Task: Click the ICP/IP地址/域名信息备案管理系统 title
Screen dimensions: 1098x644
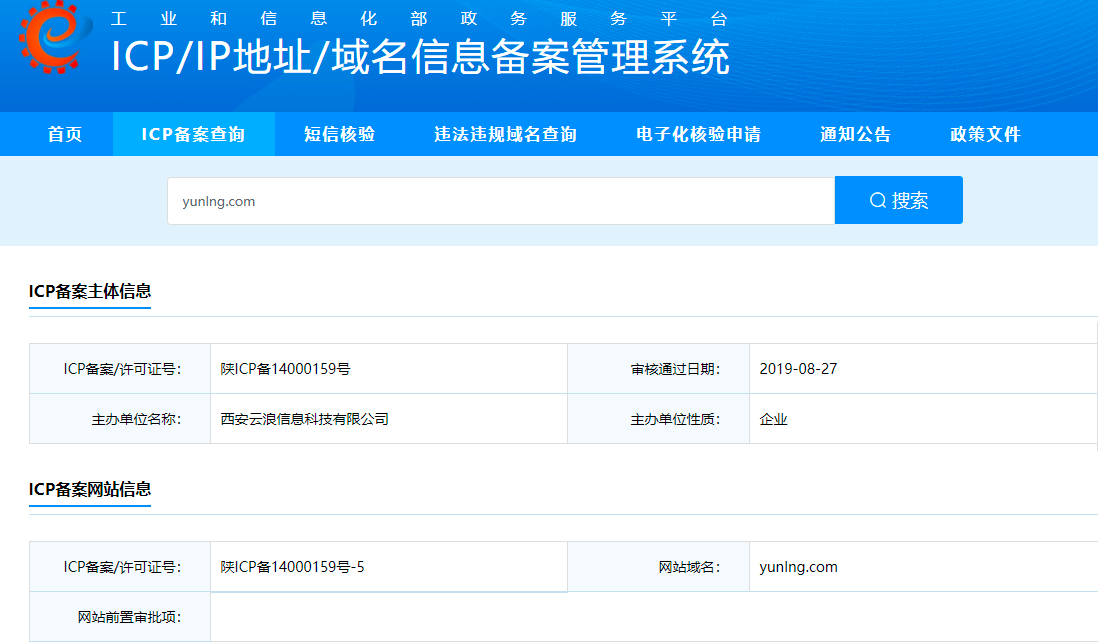Action: pos(420,58)
